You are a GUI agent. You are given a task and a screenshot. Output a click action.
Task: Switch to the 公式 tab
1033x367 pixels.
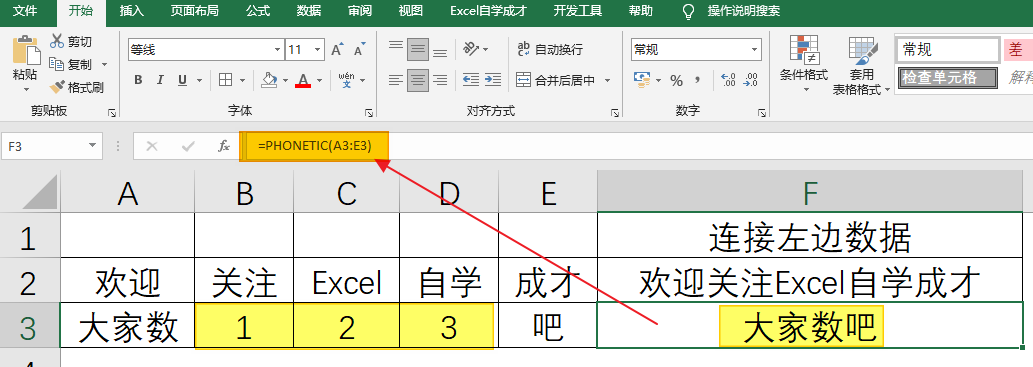(258, 11)
